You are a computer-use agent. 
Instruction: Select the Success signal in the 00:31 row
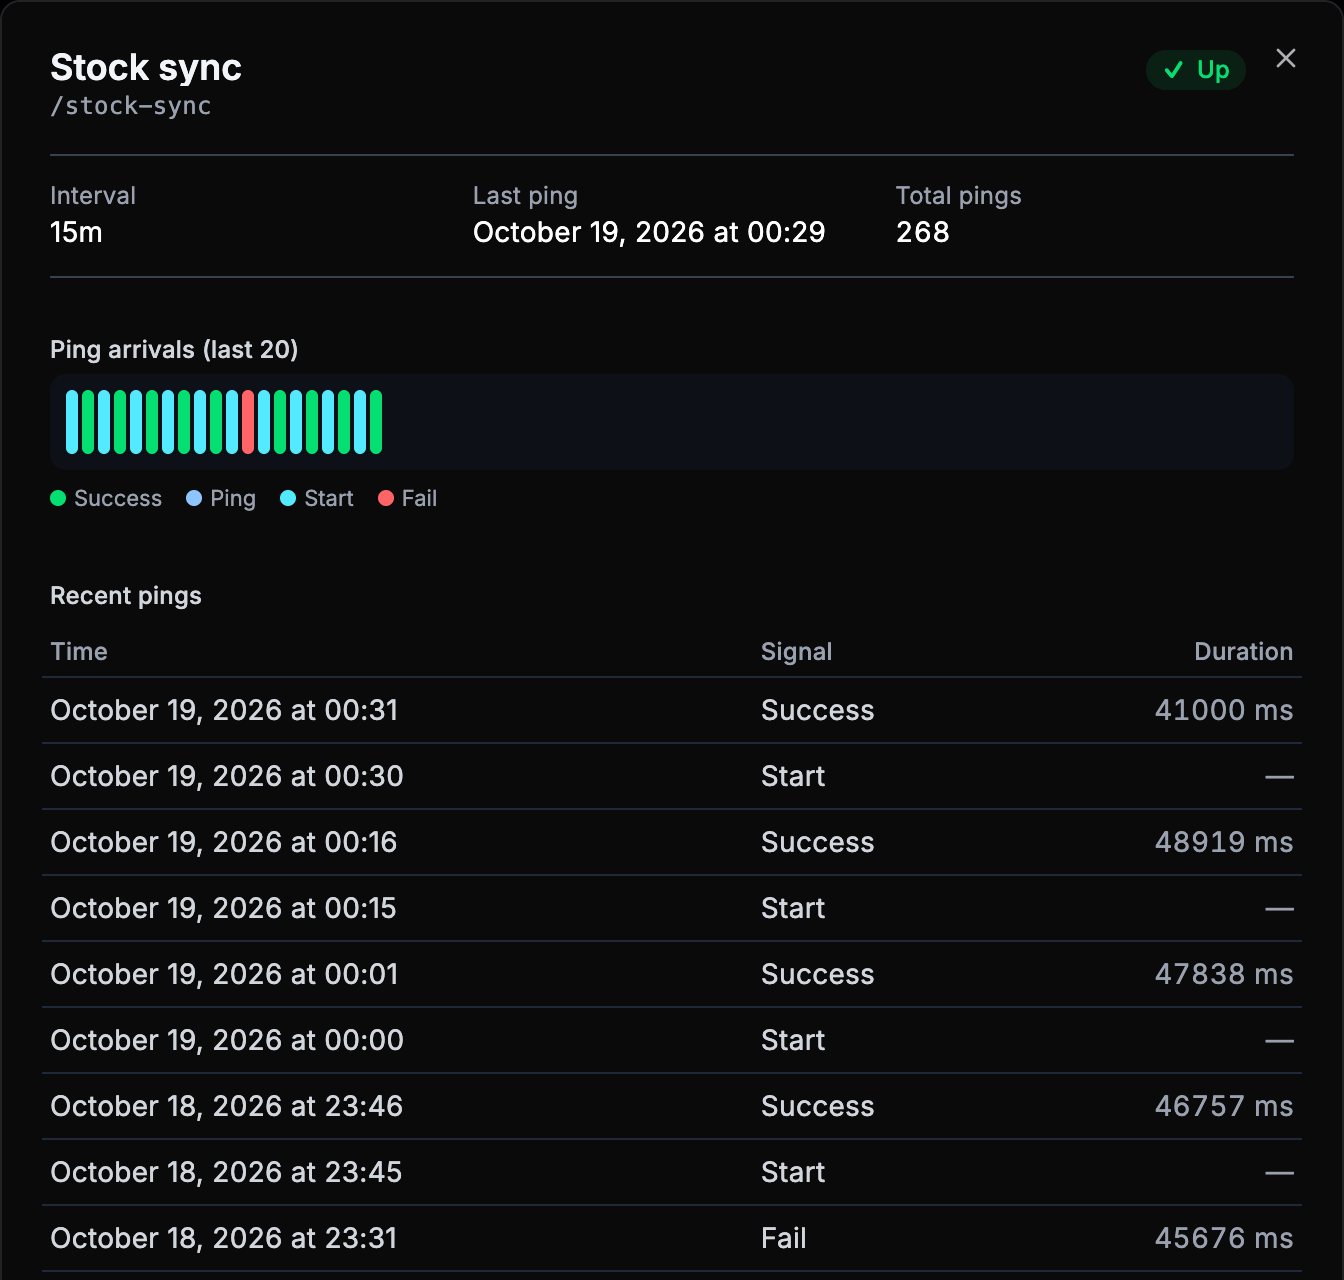[x=818, y=710]
